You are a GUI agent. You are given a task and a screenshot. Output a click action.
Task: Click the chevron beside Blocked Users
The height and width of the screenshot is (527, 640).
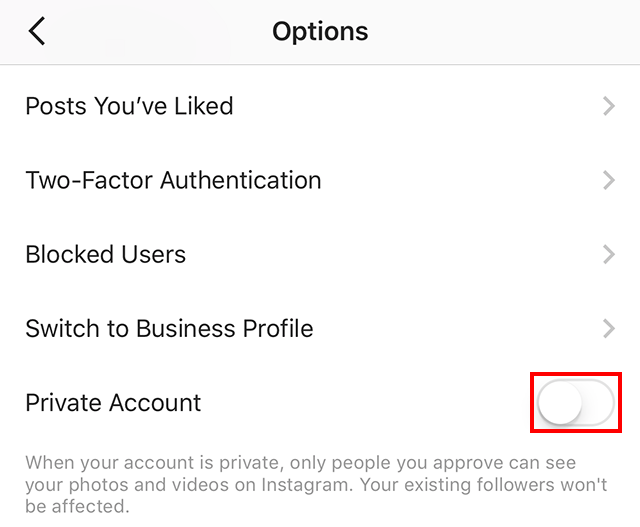point(609,254)
